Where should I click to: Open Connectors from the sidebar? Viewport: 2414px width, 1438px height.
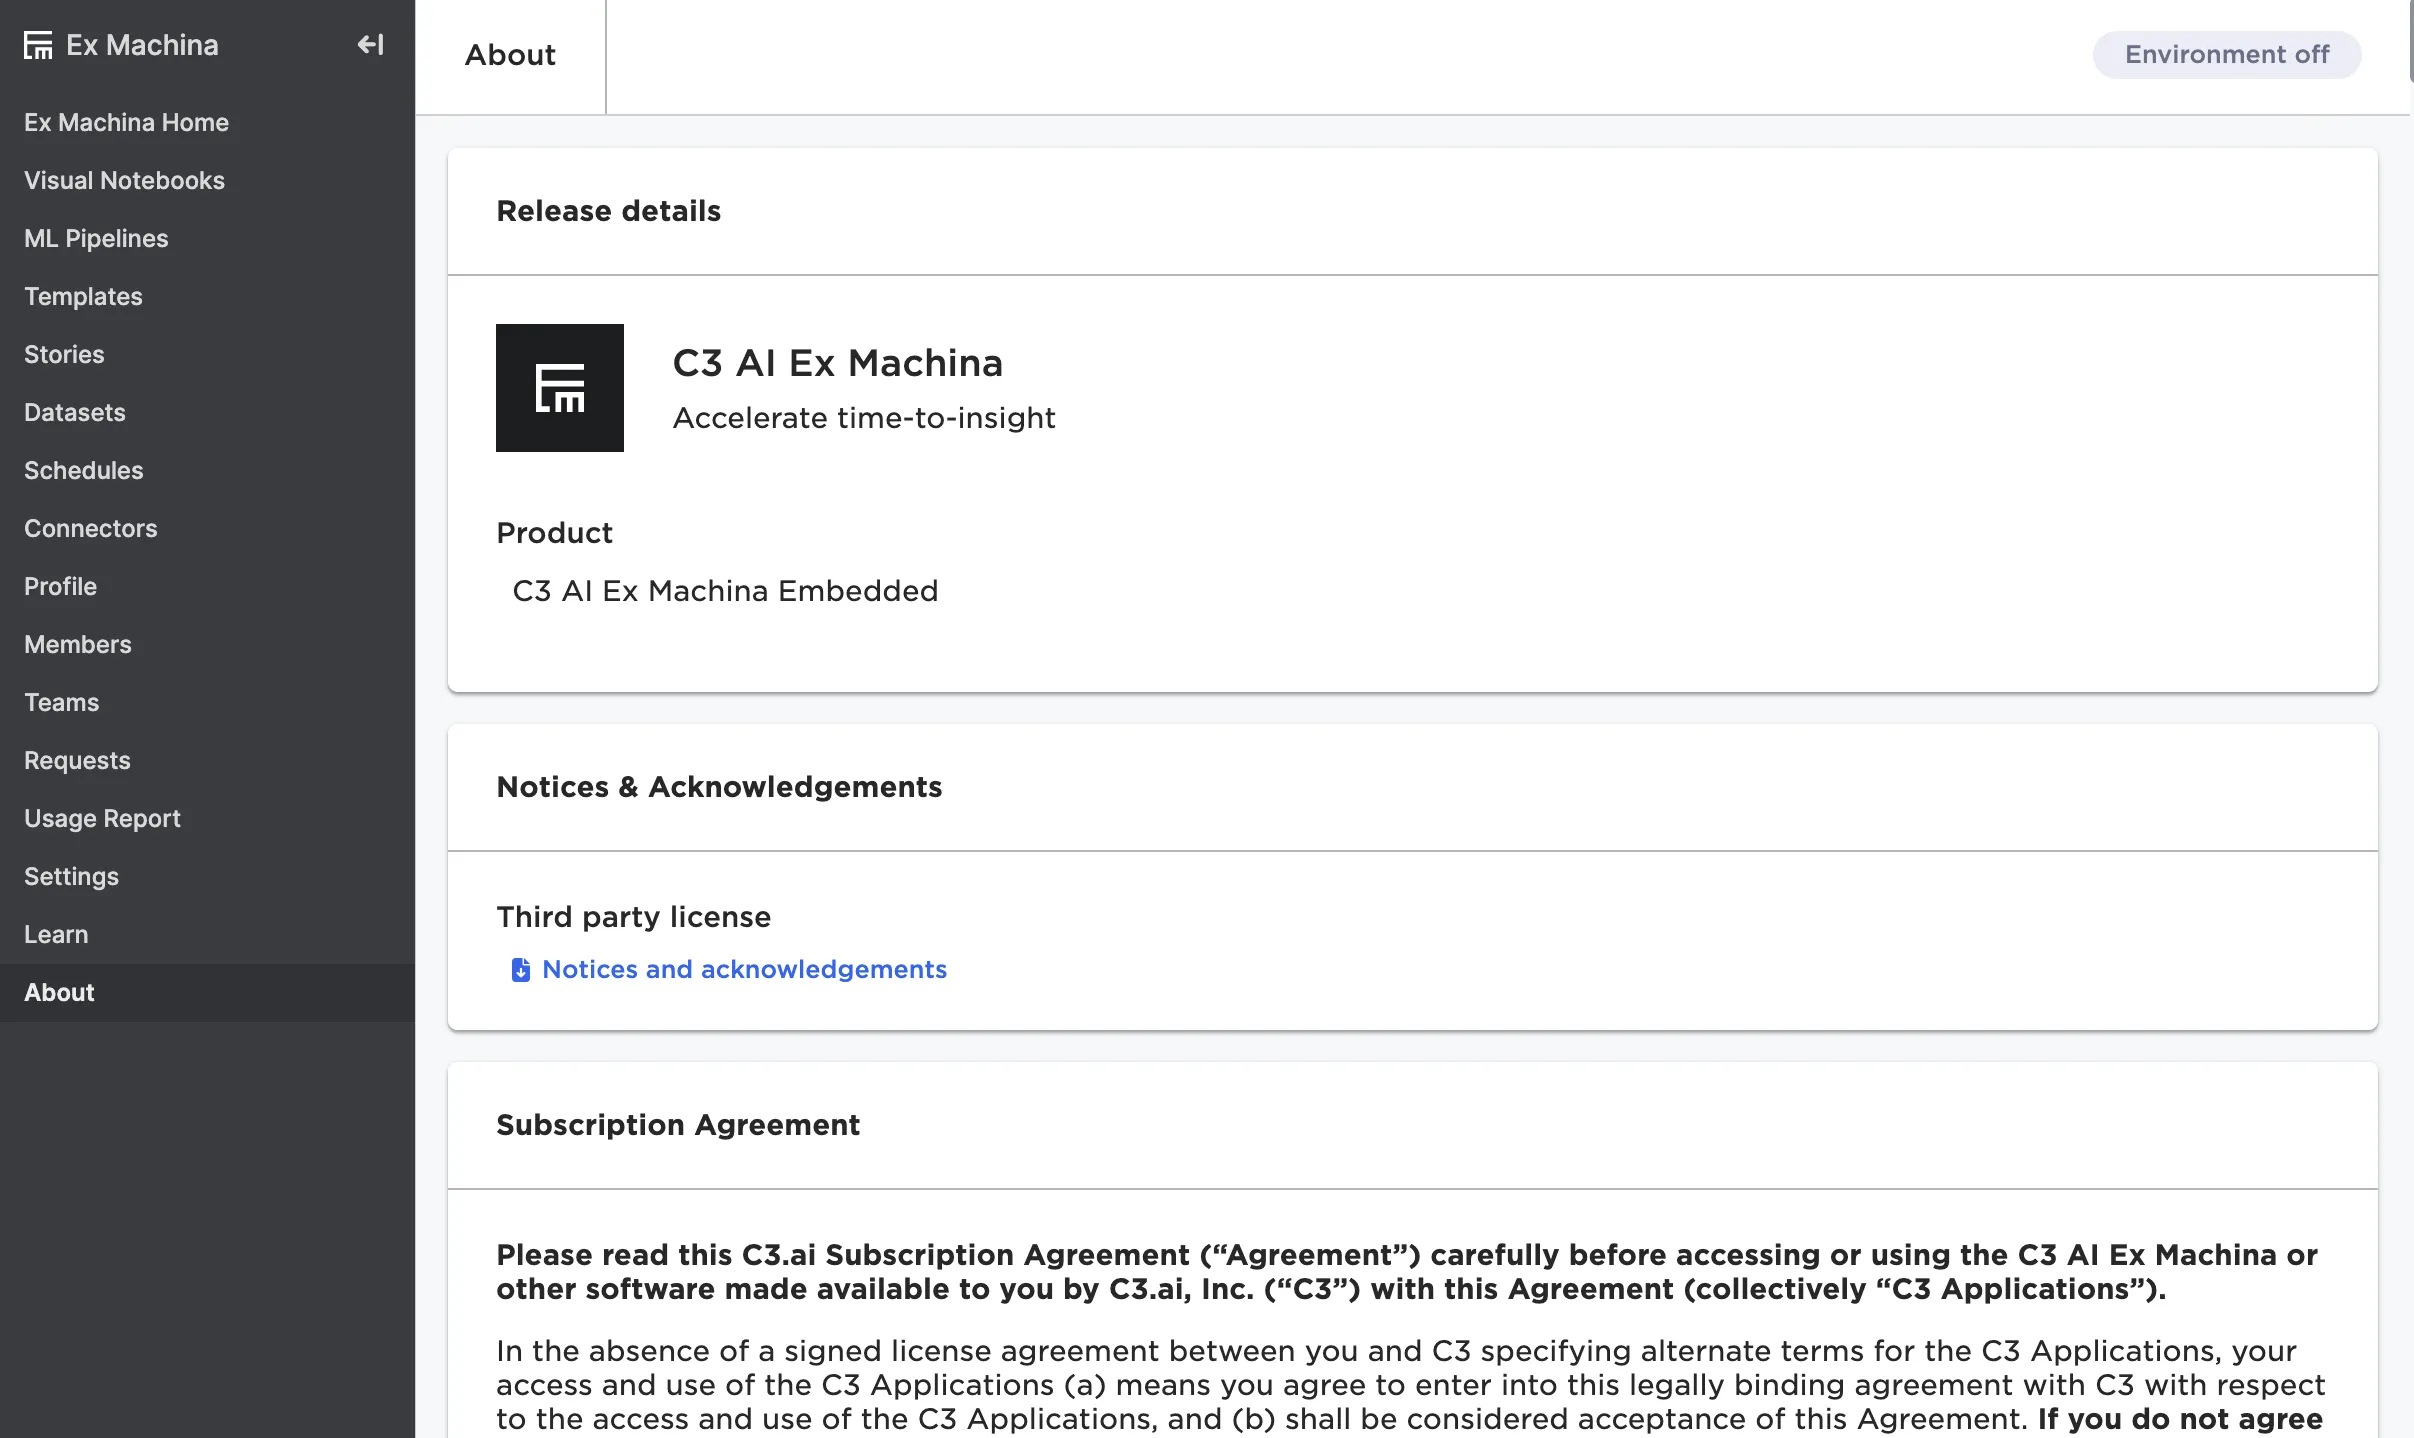pyautogui.click(x=91, y=528)
